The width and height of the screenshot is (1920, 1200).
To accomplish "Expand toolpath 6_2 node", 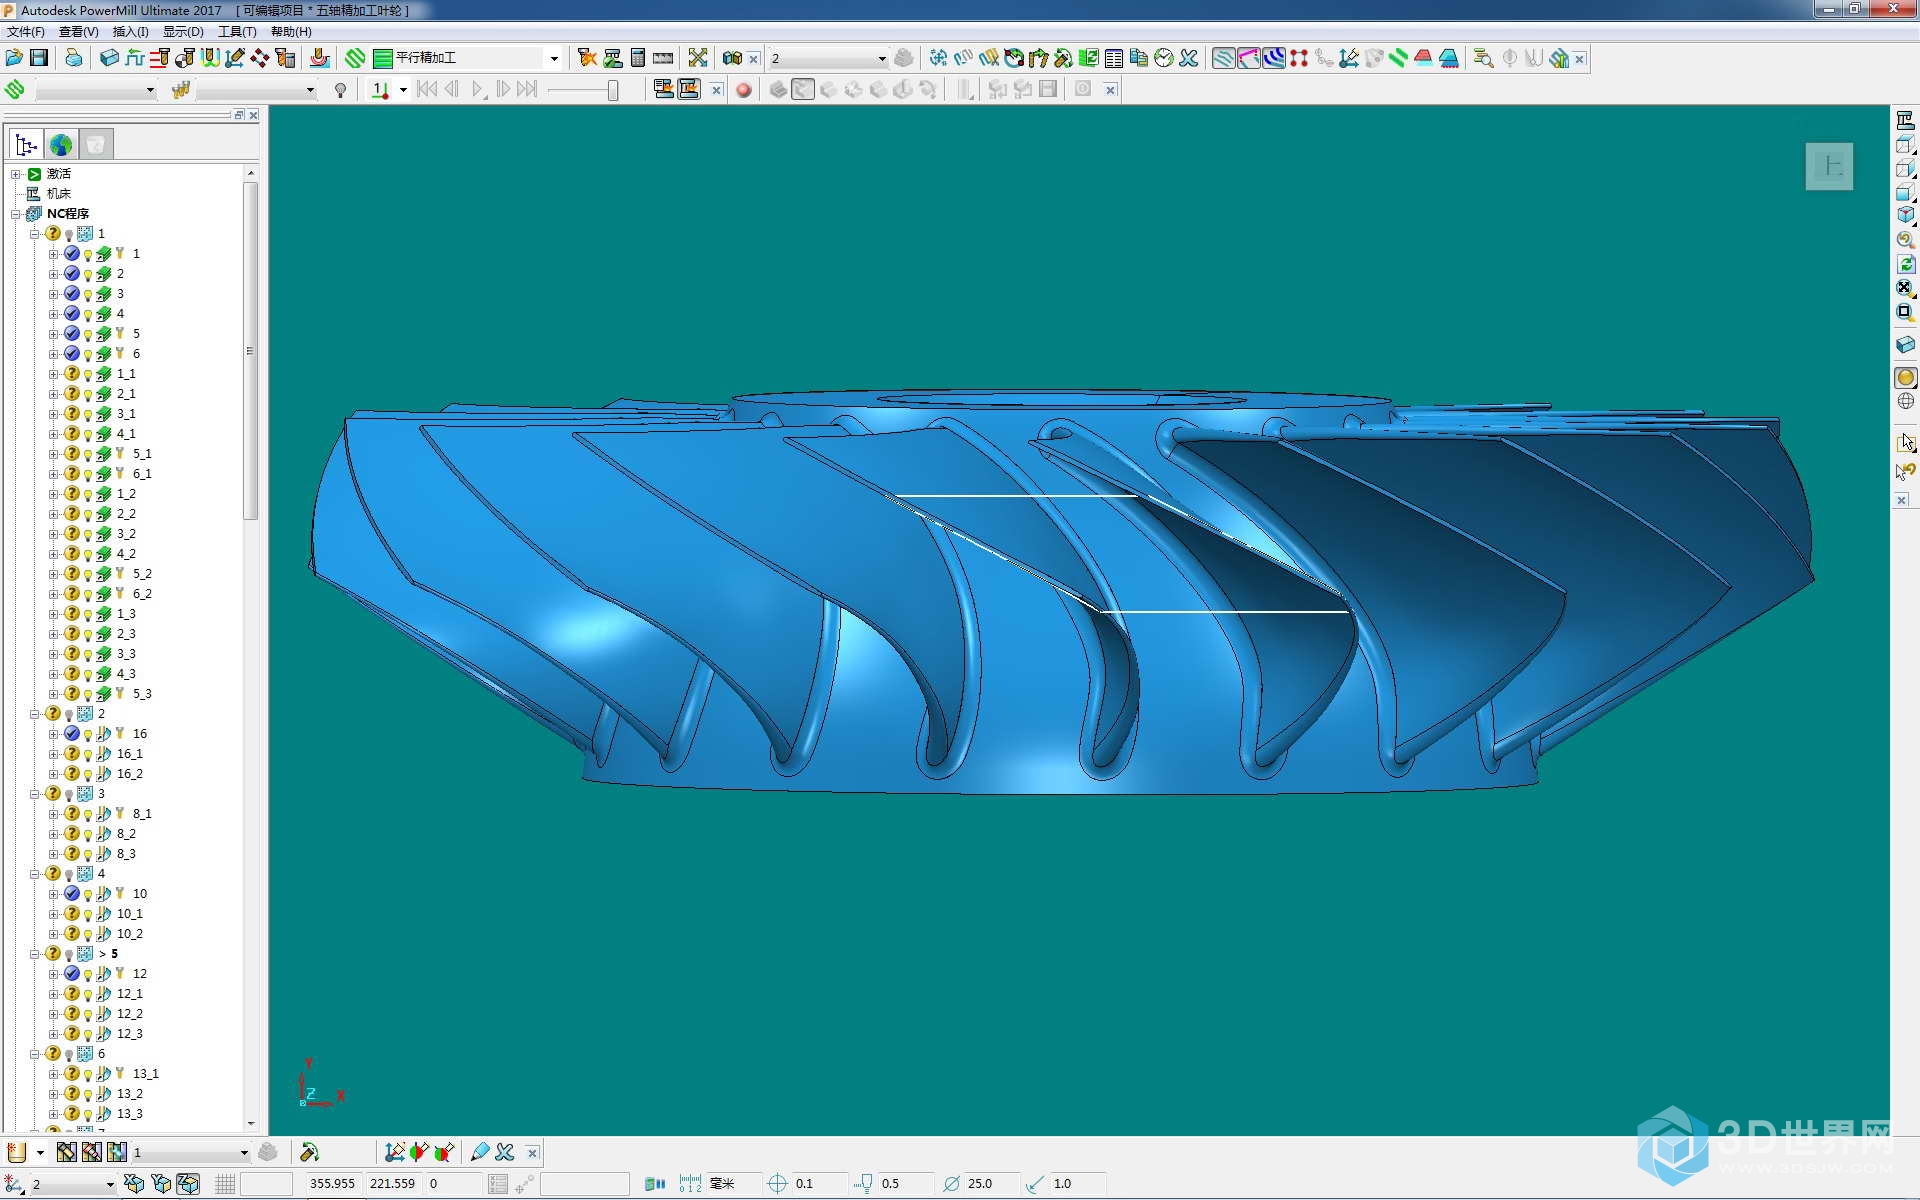I will click(x=54, y=594).
